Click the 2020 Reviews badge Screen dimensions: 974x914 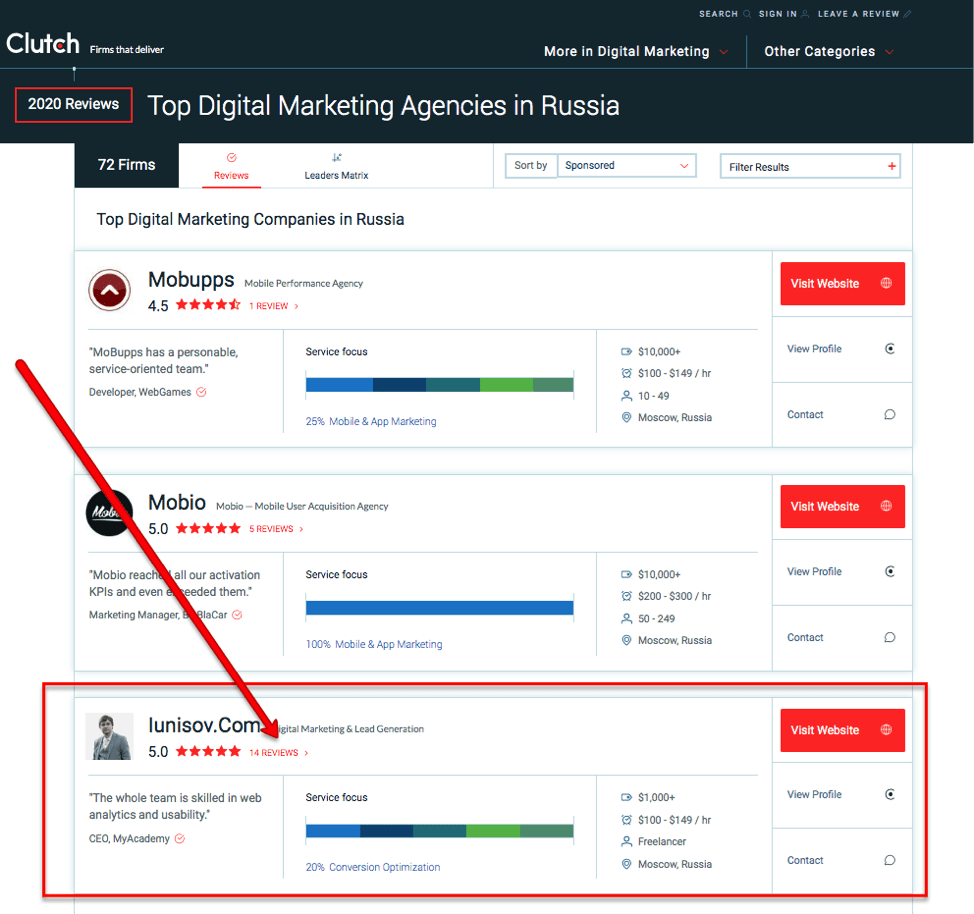73,104
